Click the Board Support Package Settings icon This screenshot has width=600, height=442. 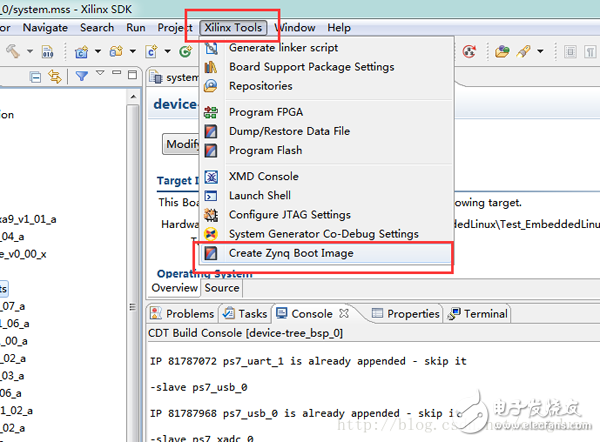tap(211, 67)
